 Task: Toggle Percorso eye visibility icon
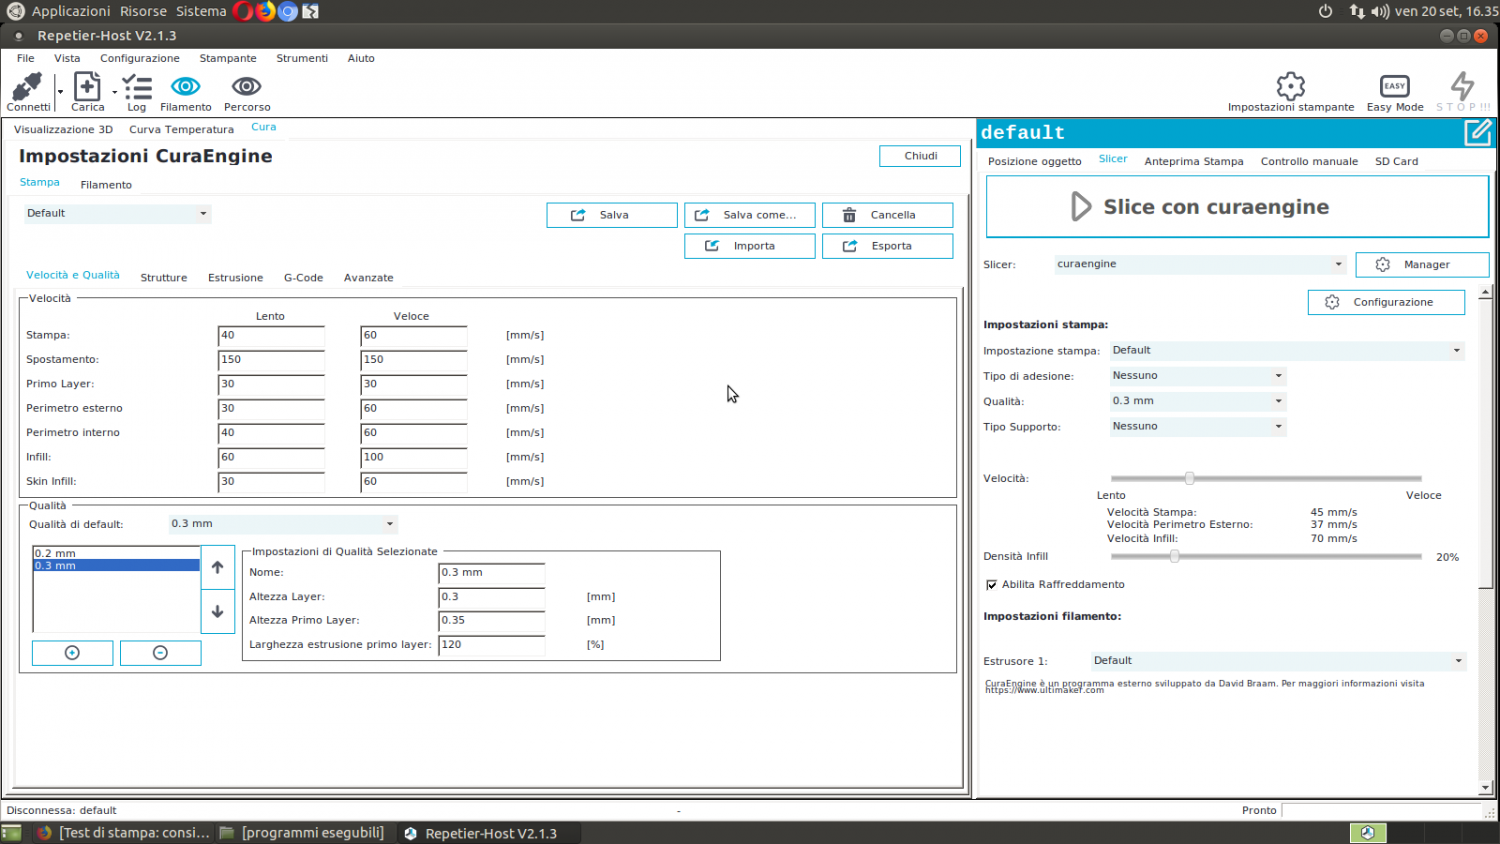point(246,86)
